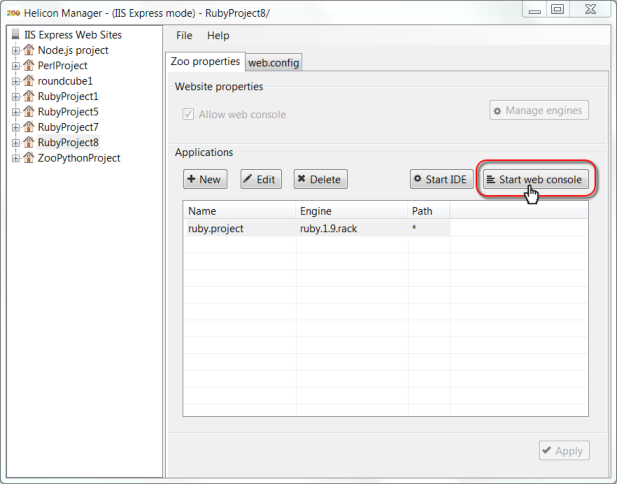This screenshot has width=617, height=484.
Task: Click the IIS Express Web Sites server icon
Action: click(15, 35)
